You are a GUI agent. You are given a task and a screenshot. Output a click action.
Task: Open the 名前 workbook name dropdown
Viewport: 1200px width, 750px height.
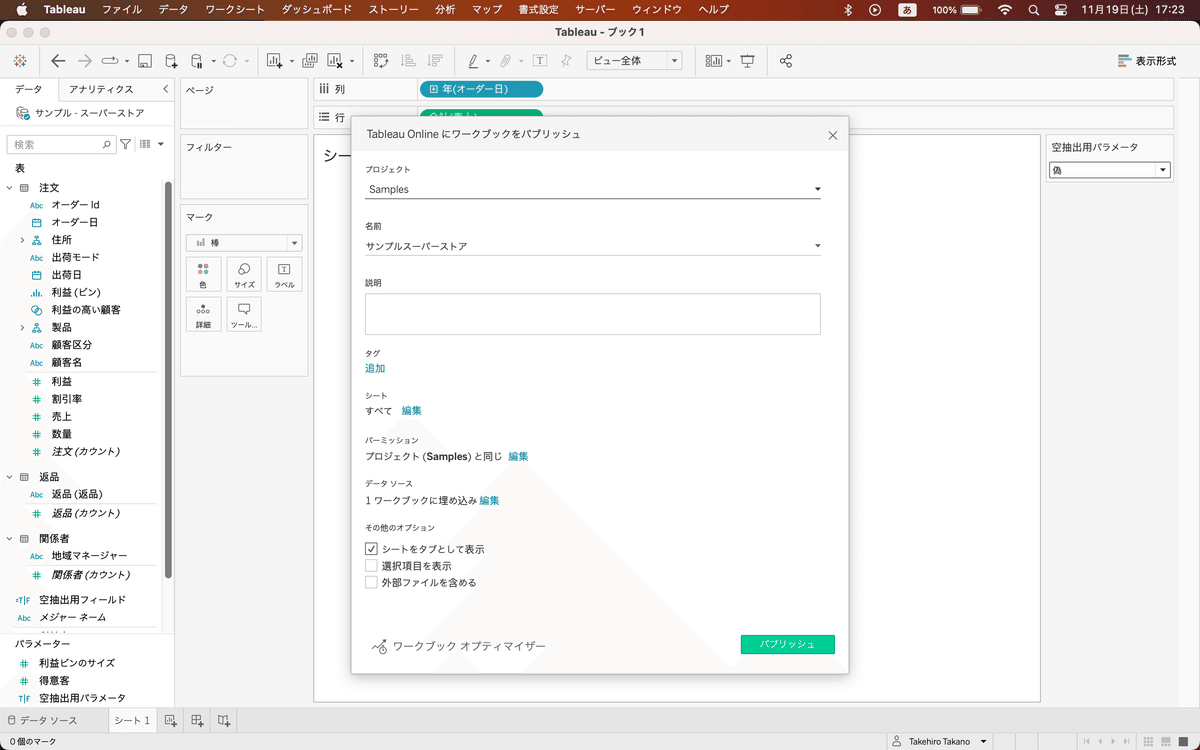[x=593, y=246]
